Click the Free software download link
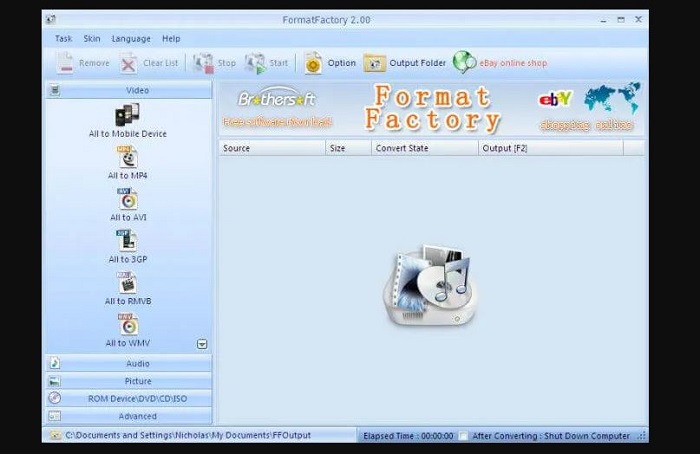The width and height of the screenshot is (700, 454). point(277,122)
